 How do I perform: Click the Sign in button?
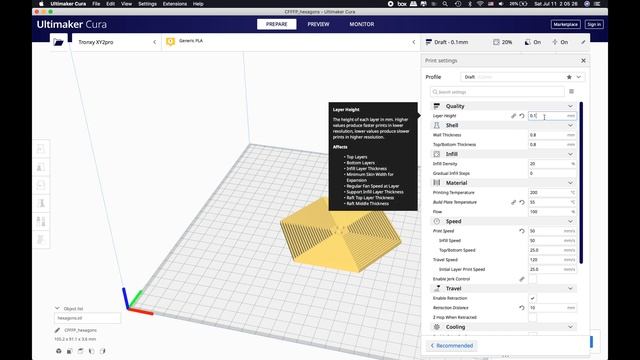(x=594, y=24)
